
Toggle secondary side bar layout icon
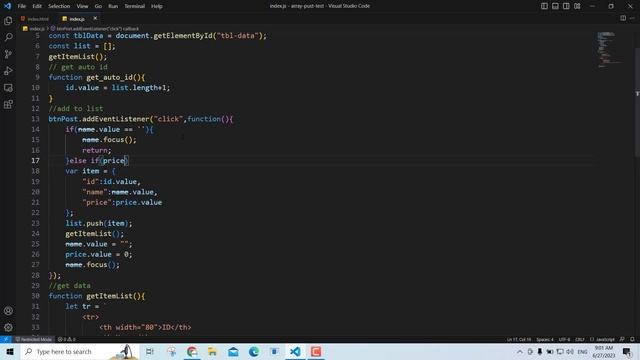coord(566,6)
